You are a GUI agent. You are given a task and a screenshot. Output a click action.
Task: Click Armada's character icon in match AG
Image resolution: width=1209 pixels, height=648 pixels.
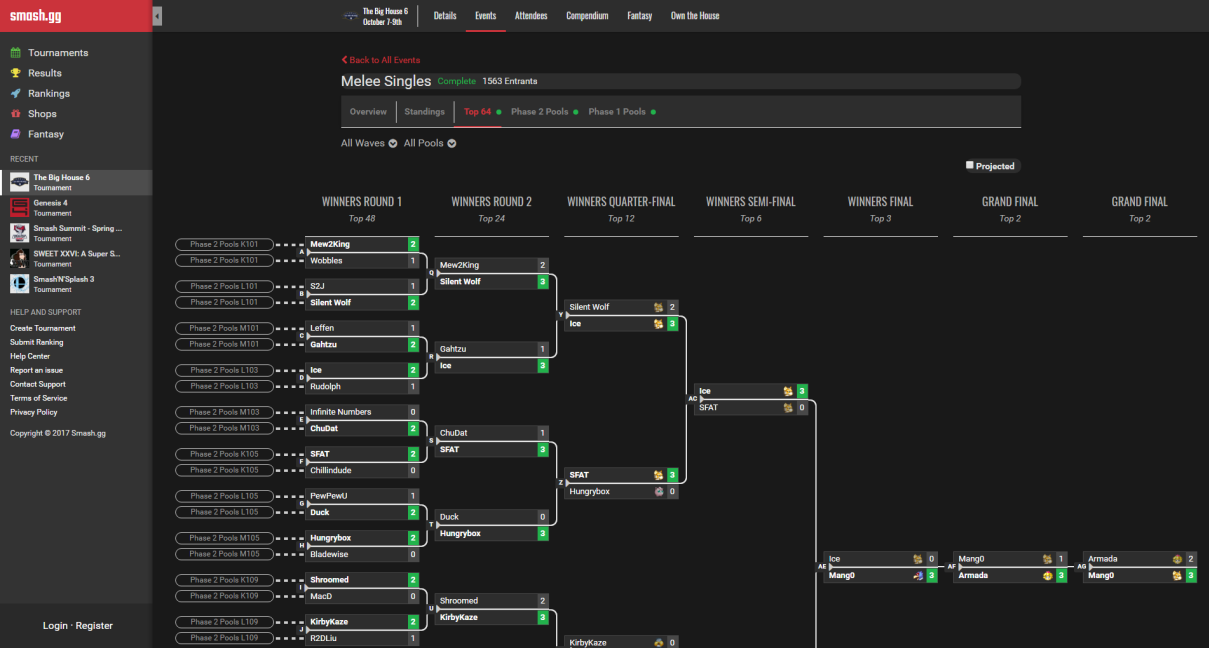point(1177,559)
